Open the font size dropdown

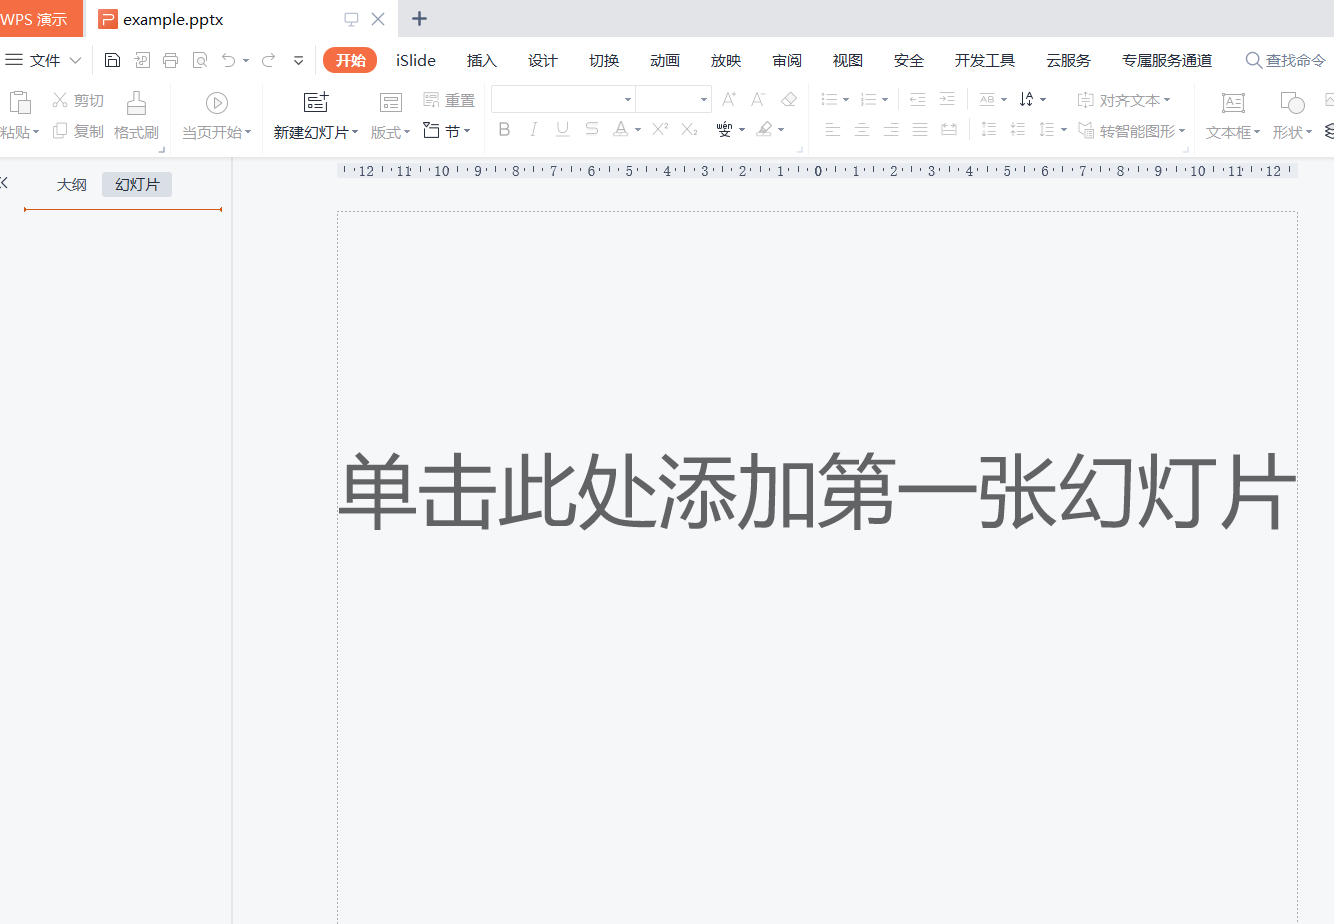click(704, 99)
